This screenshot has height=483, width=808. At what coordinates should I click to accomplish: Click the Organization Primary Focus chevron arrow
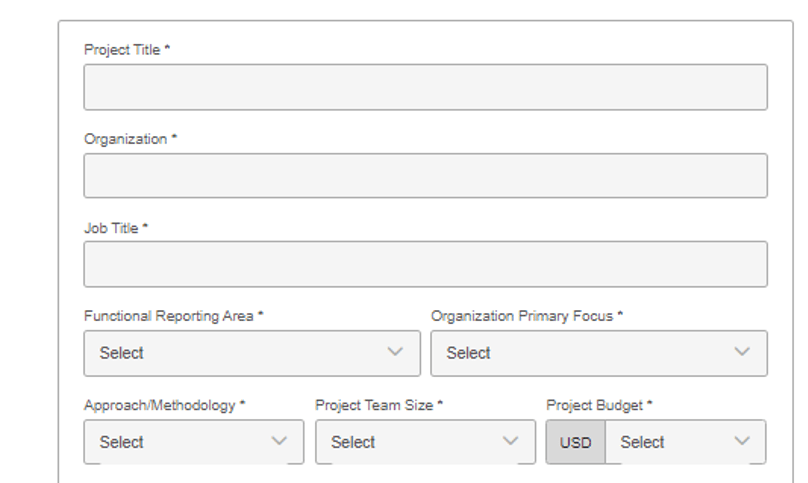[x=742, y=352]
